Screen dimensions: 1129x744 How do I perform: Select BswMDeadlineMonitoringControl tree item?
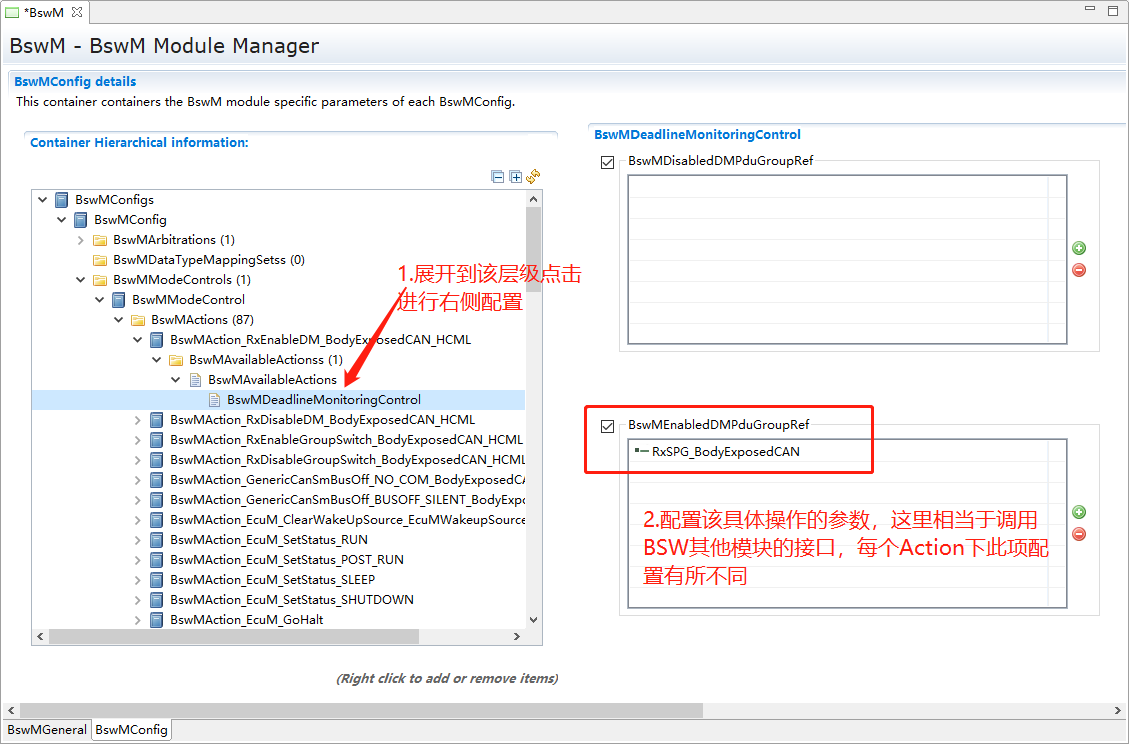[x=323, y=400]
